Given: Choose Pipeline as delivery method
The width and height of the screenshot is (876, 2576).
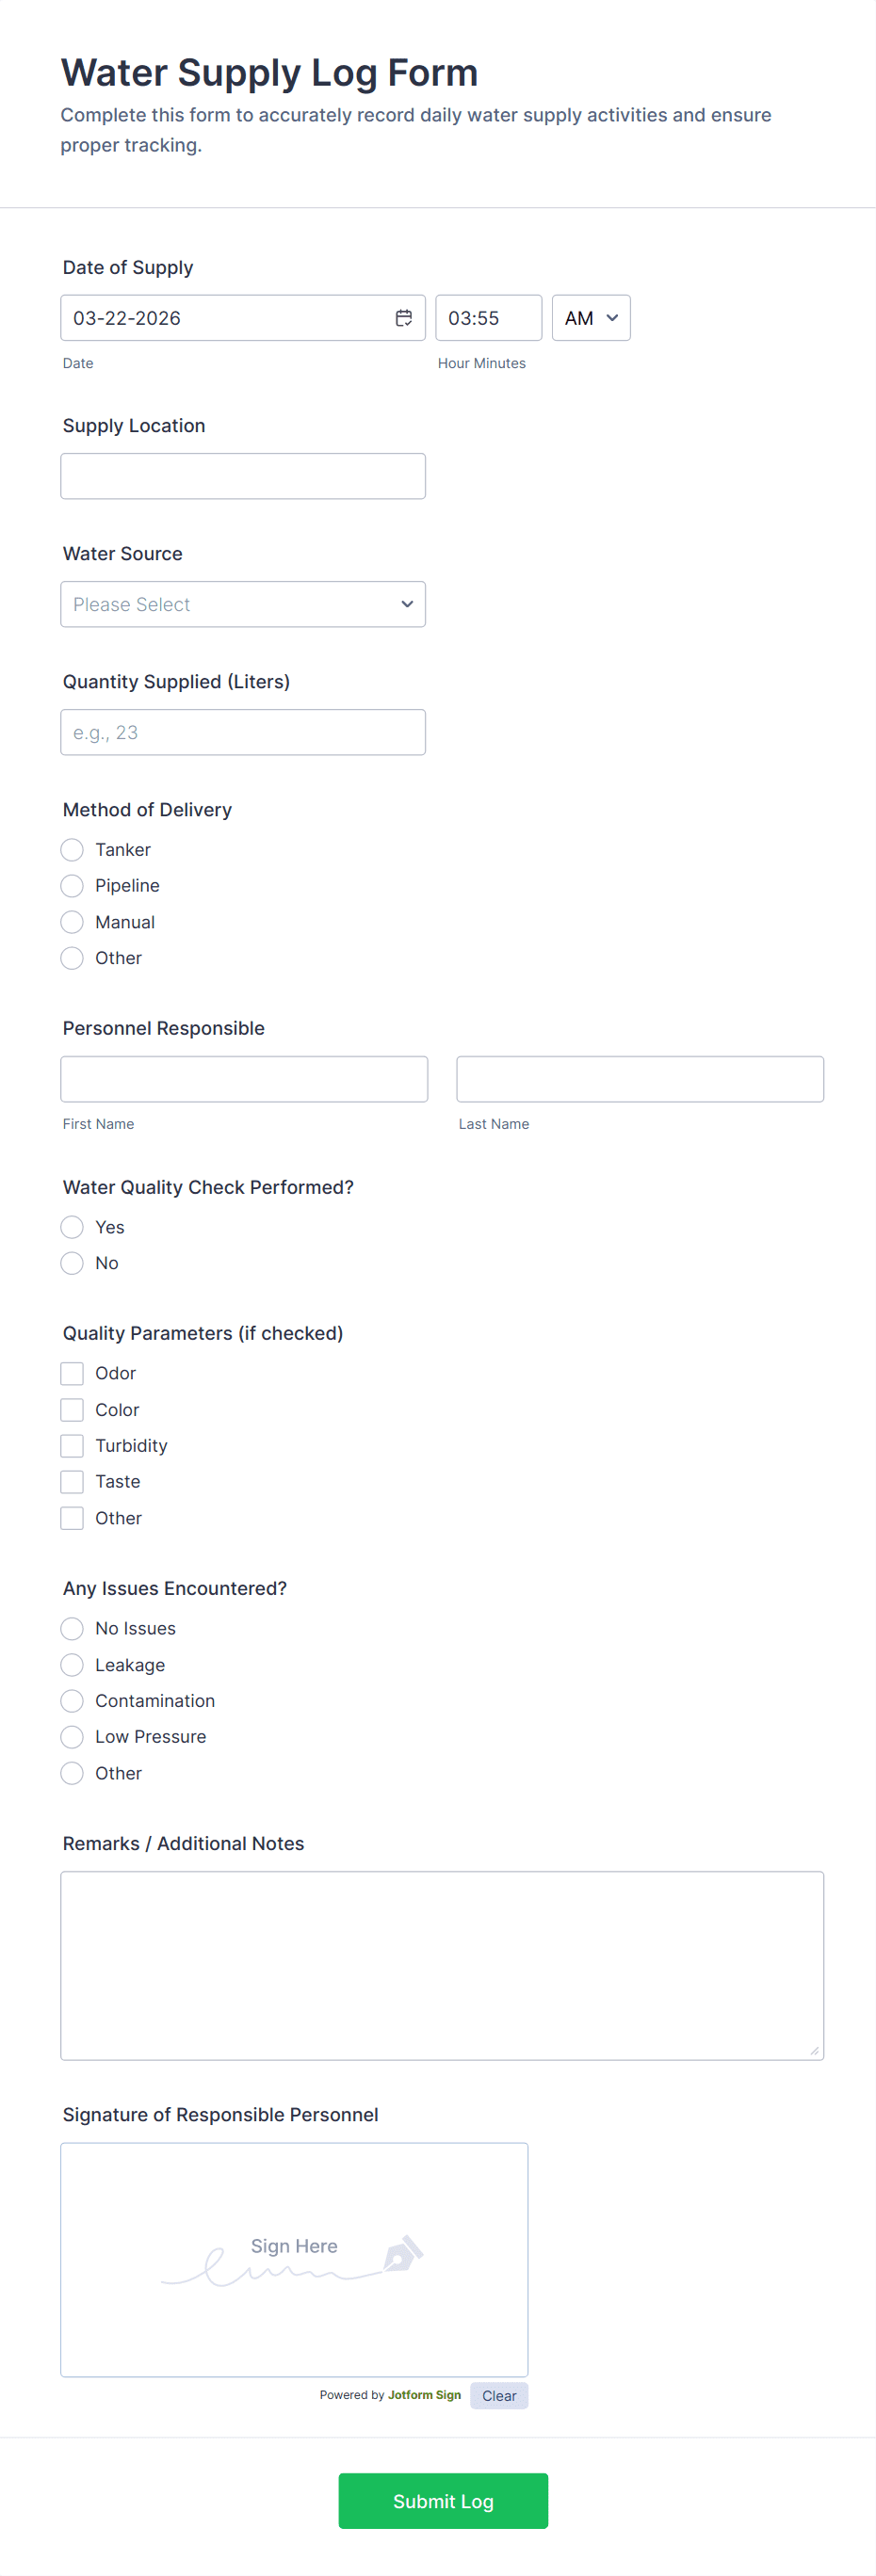Looking at the screenshot, I should pyautogui.click(x=72, y=886).
